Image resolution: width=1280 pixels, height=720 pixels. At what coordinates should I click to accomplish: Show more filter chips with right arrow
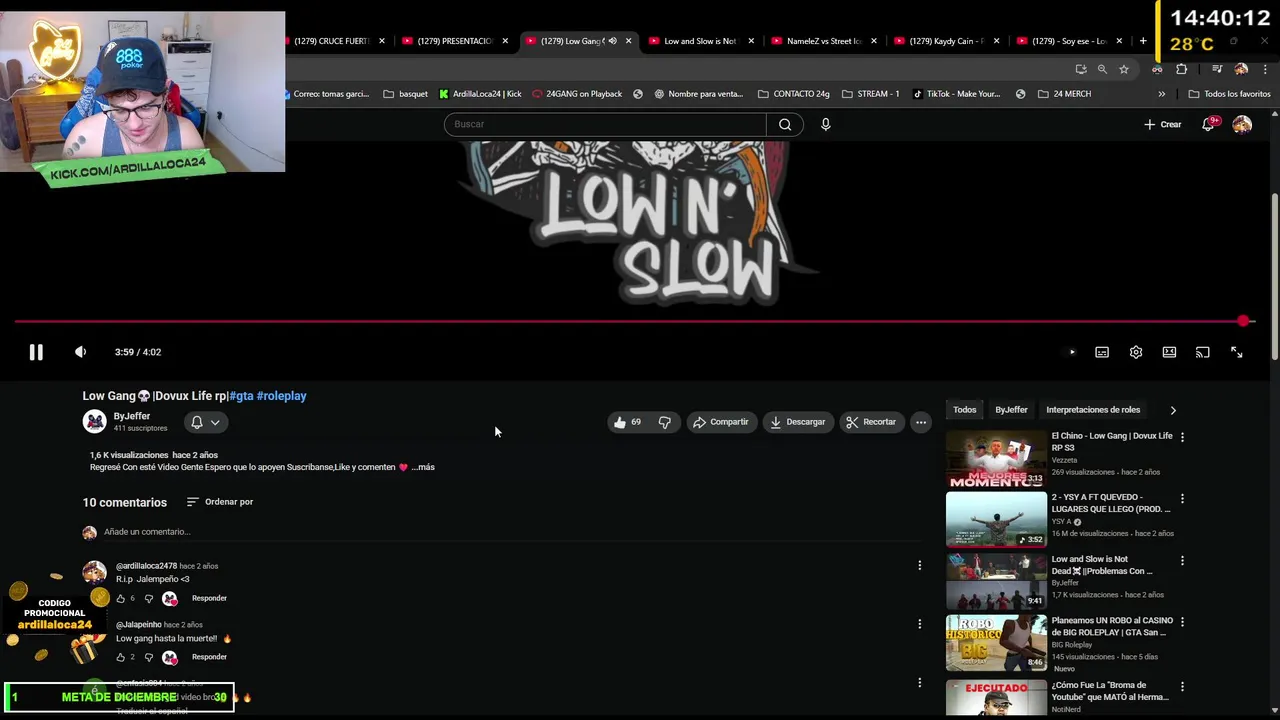coord(1173,410)
